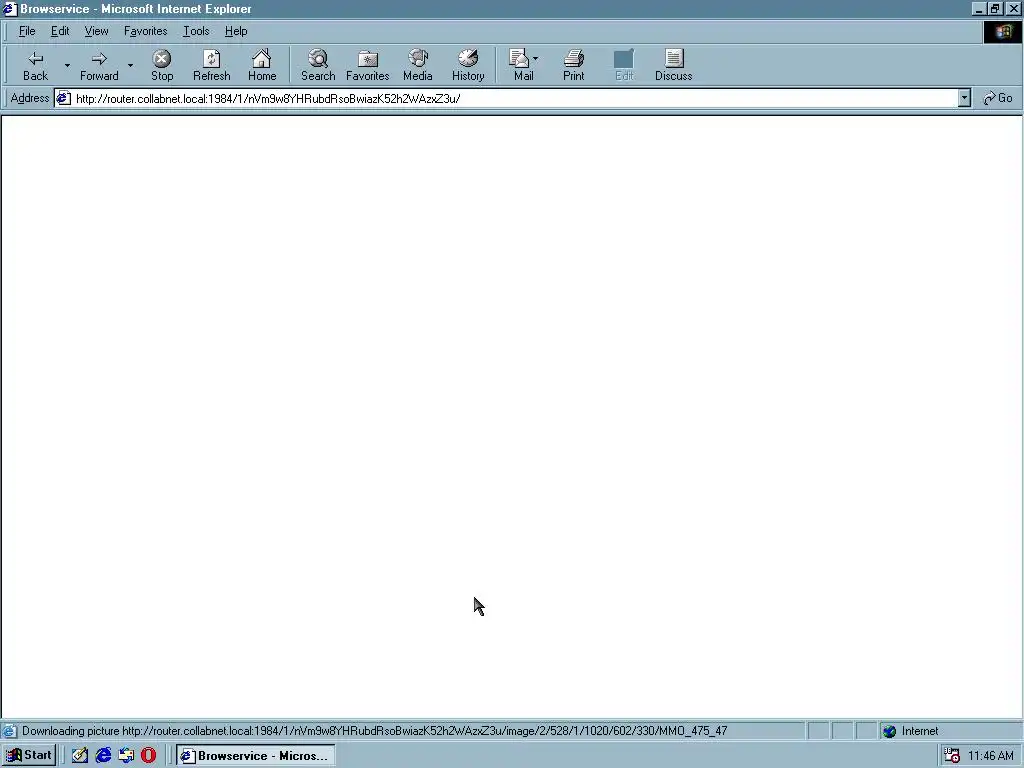Open the Back button history dropdown arrow

point(67,65)
